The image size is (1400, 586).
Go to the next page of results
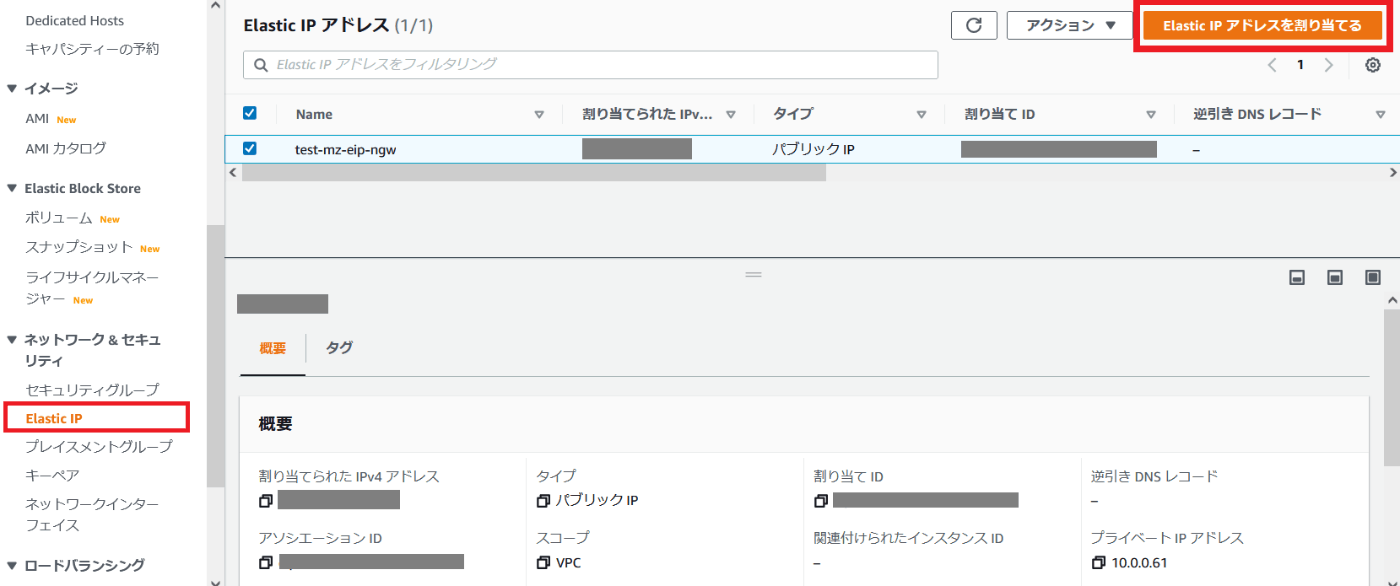pyautogui.click(x=1329, y=65)
